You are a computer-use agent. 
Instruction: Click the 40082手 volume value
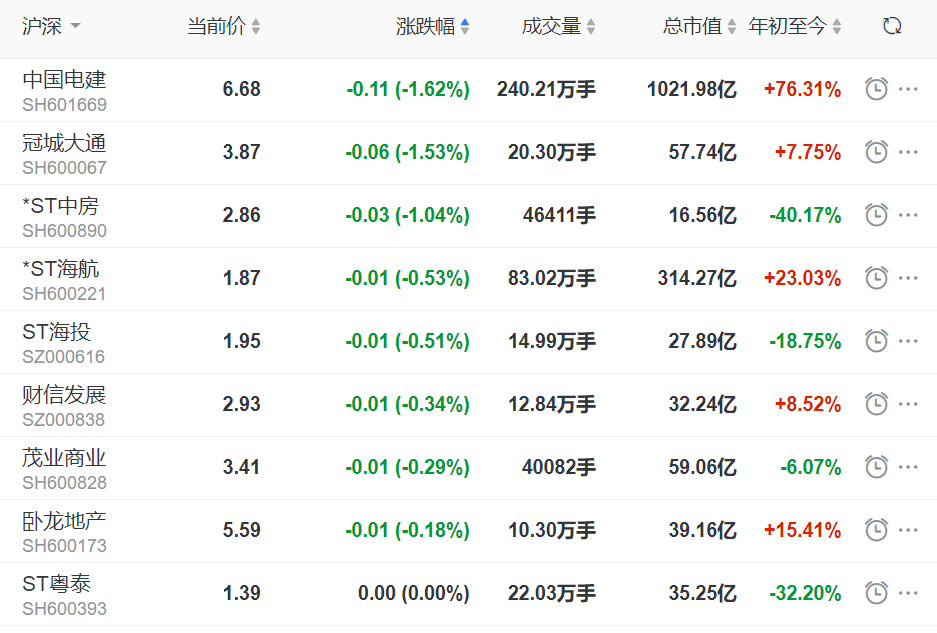559,467
